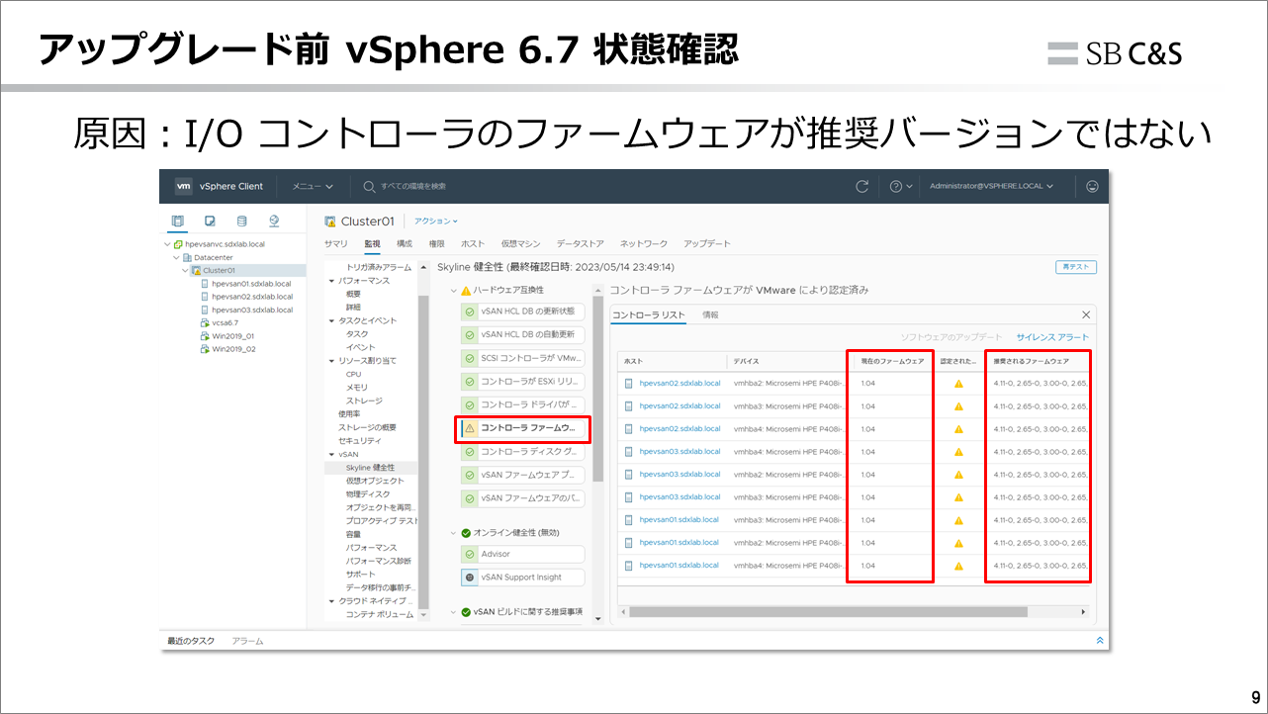Sort by the デバイス column header
Viewport: 1268px width, 714px height.
746,360
